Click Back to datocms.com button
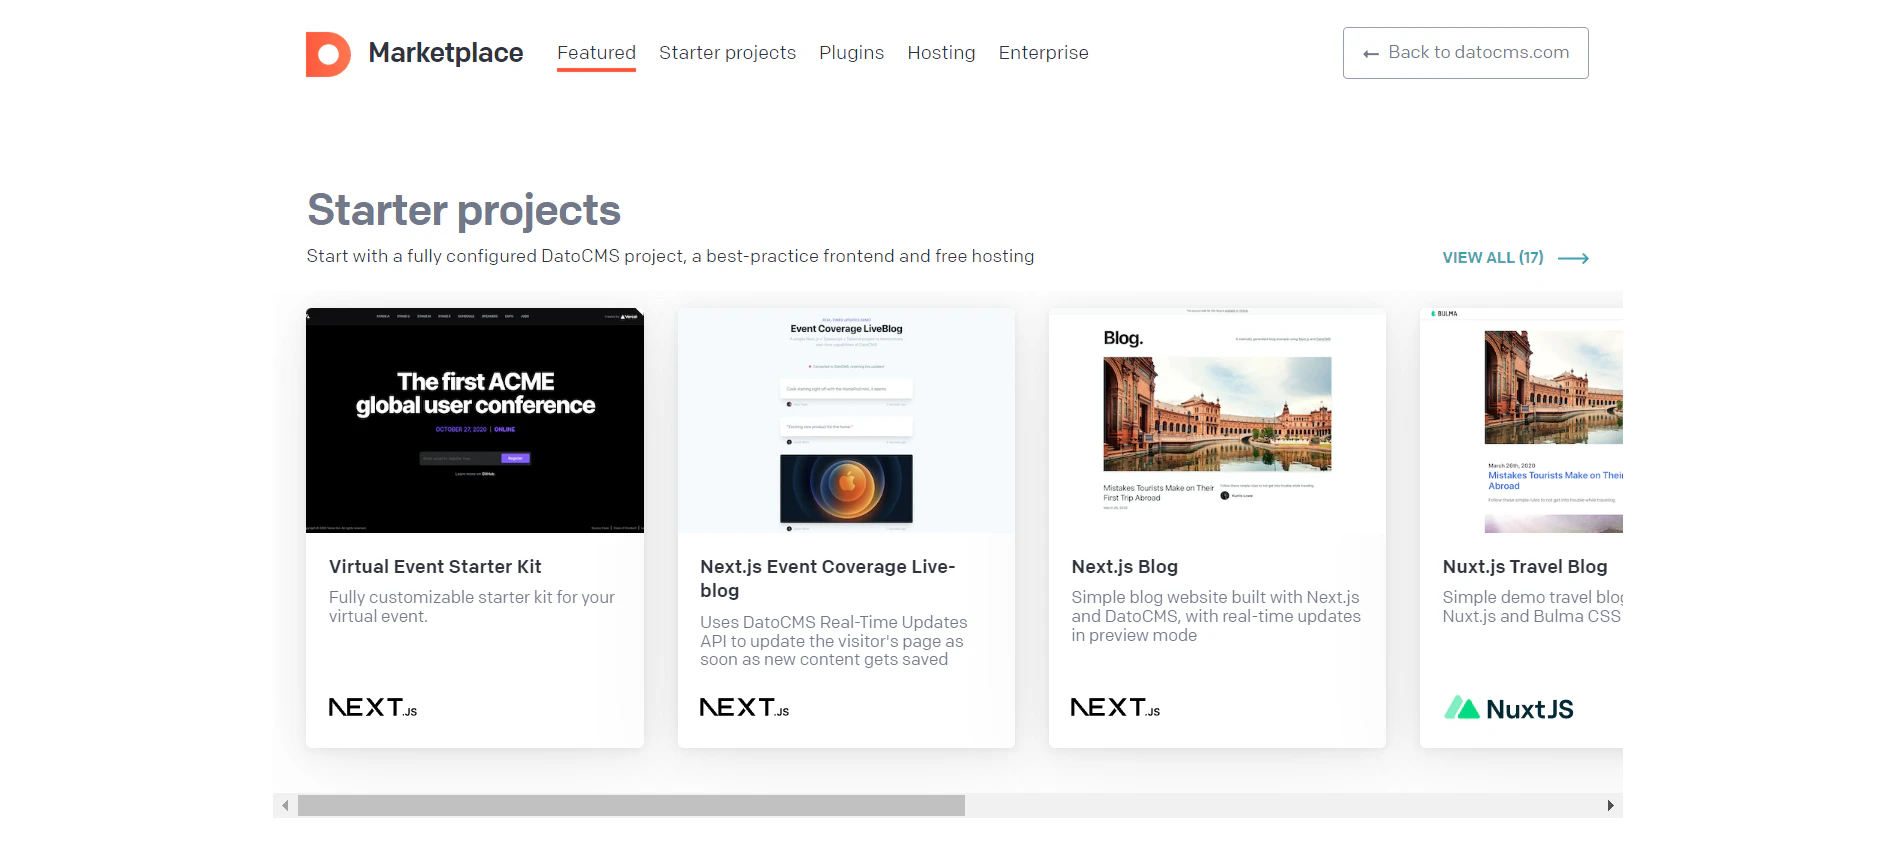 coord(1465,53)
